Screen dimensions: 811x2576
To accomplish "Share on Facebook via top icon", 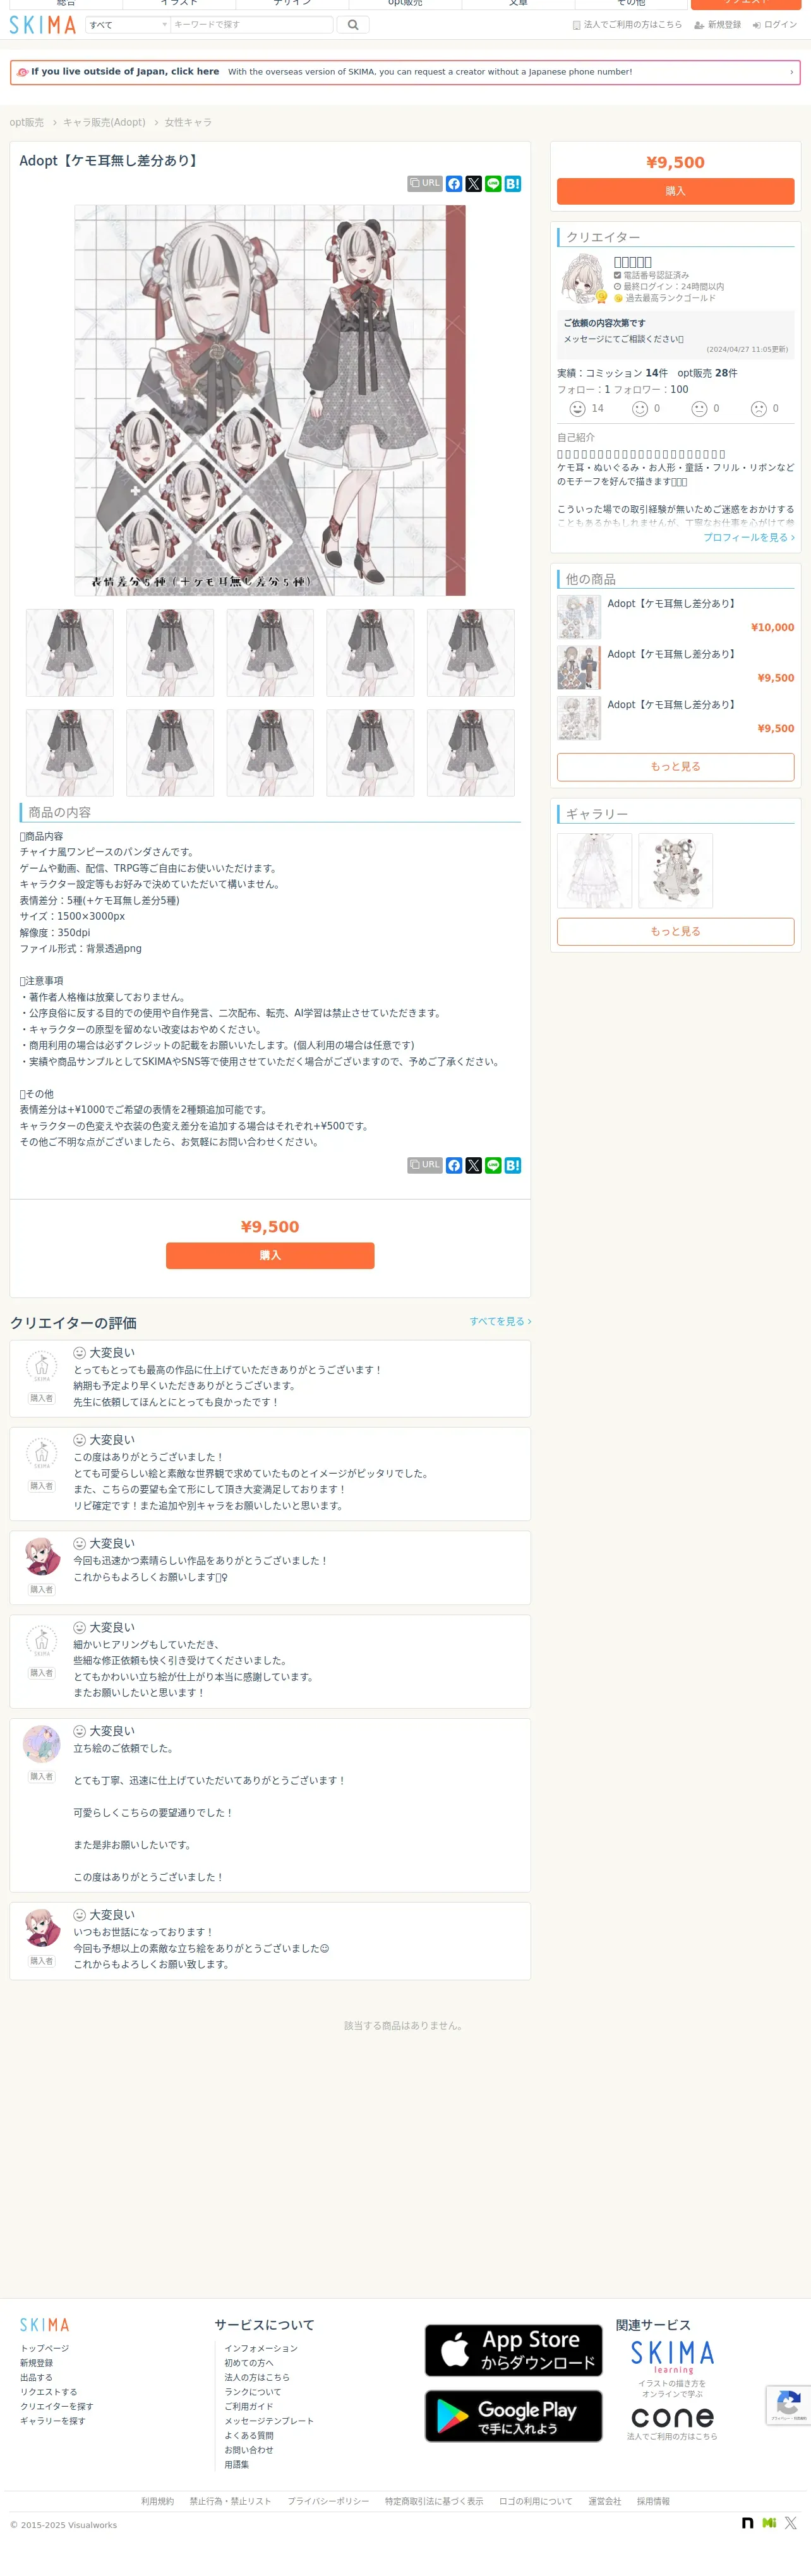I will coord(454,184).
